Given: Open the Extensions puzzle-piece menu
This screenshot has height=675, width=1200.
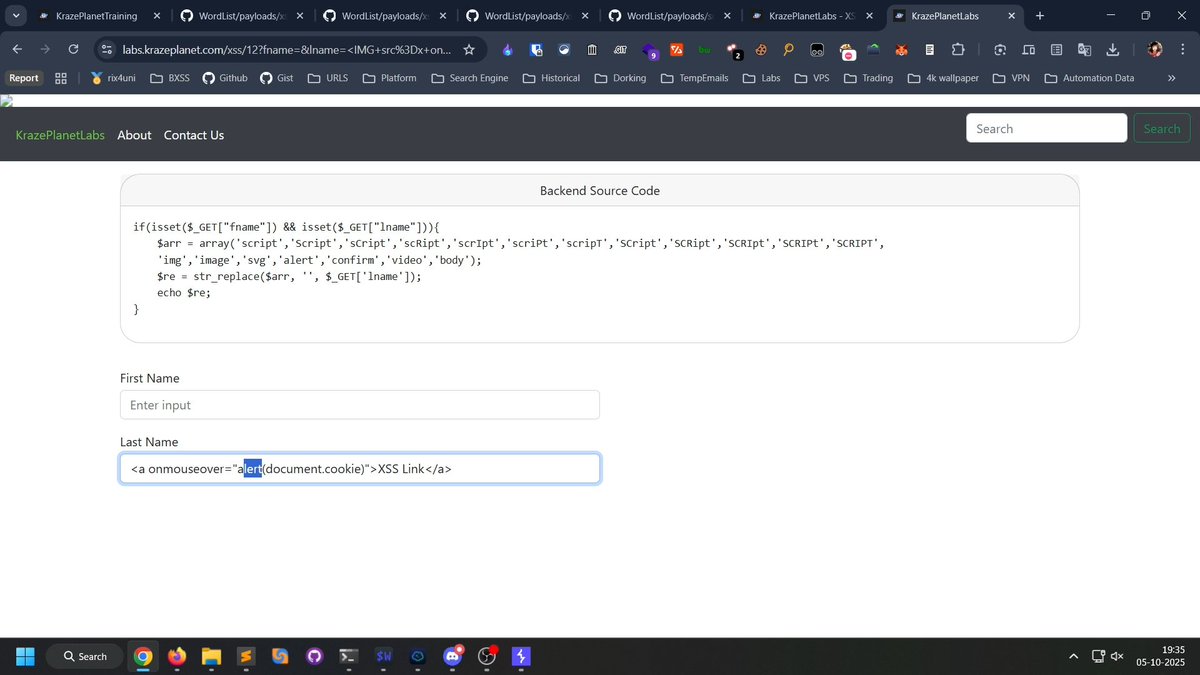Looking at the screenshot, I should (x=958, y=50).
